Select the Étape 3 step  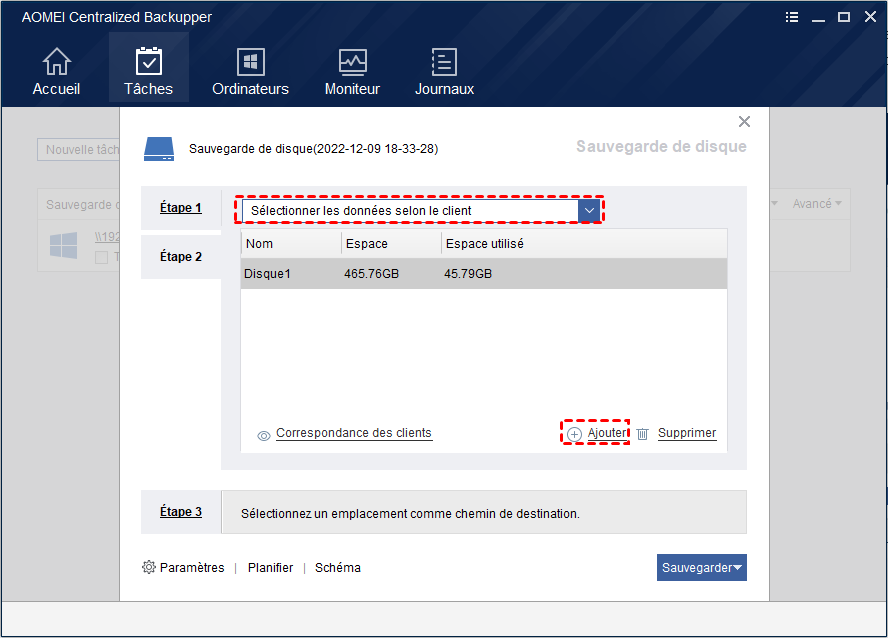(181, 512)
